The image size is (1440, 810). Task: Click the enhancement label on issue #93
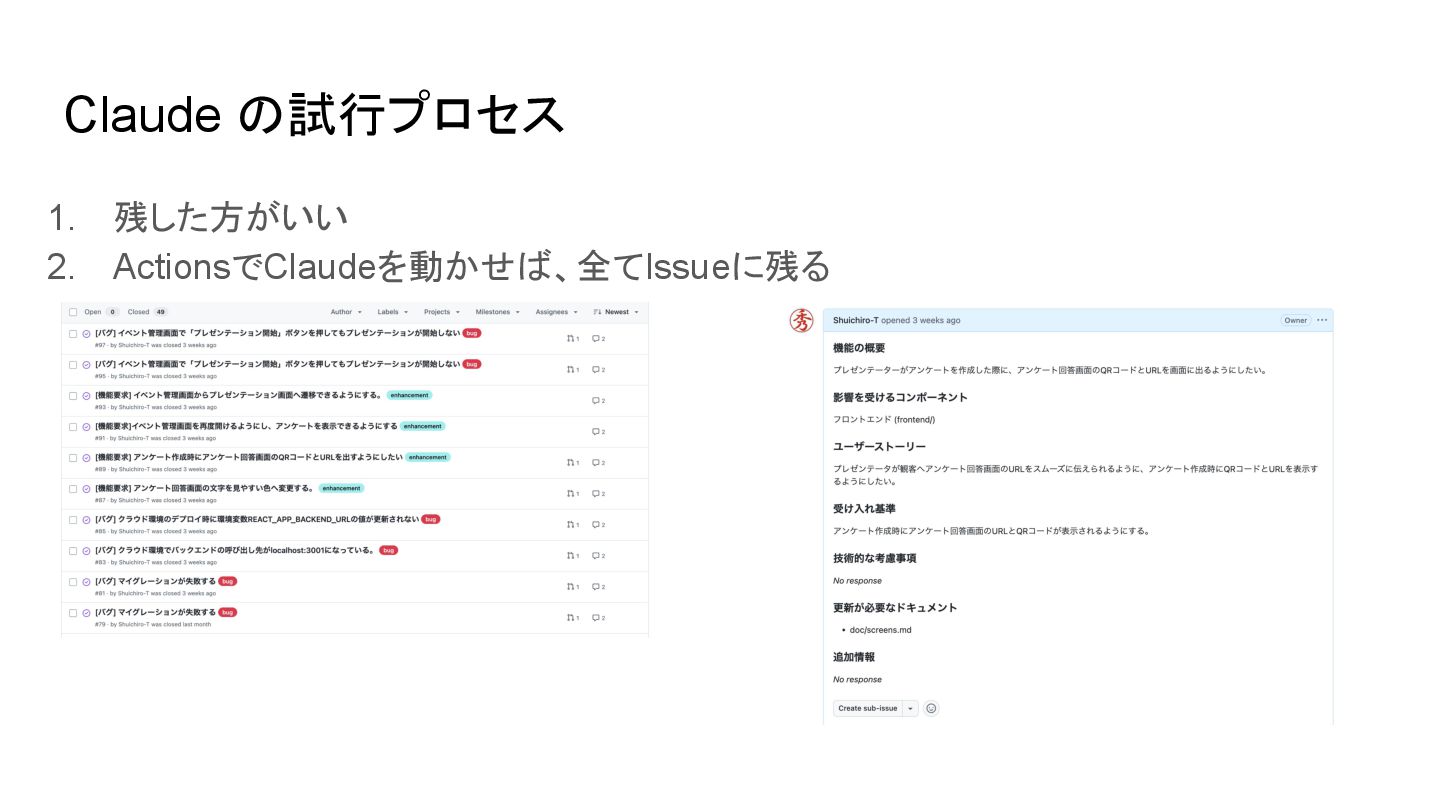coord(410,395)
